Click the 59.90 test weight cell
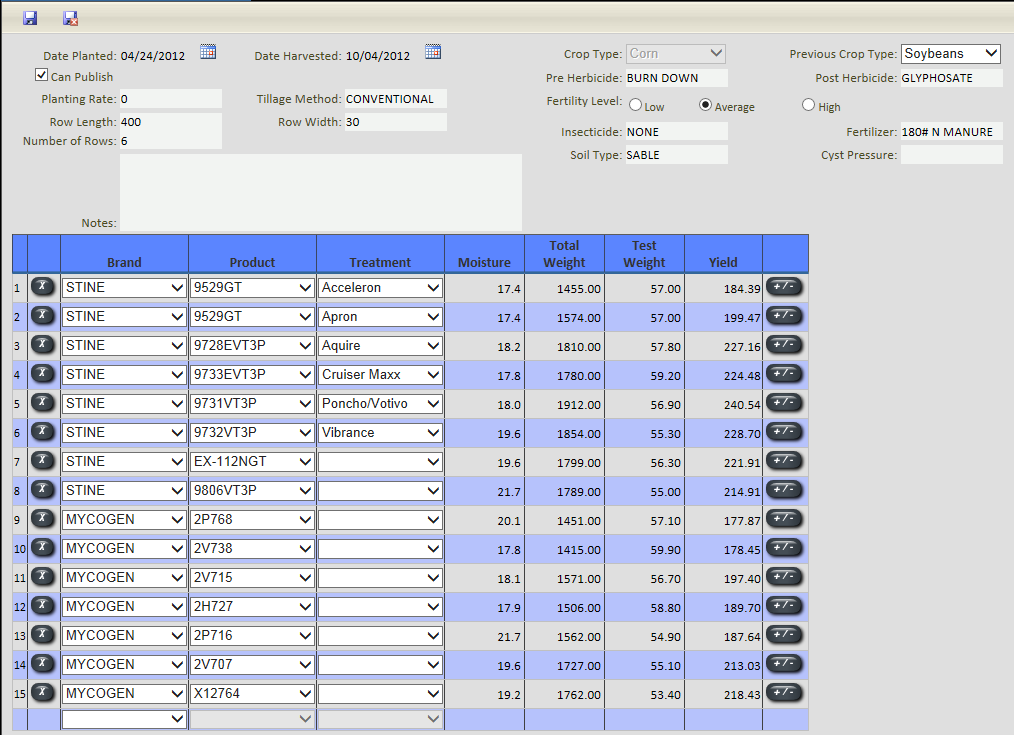1014x735 pixels. 645,549
